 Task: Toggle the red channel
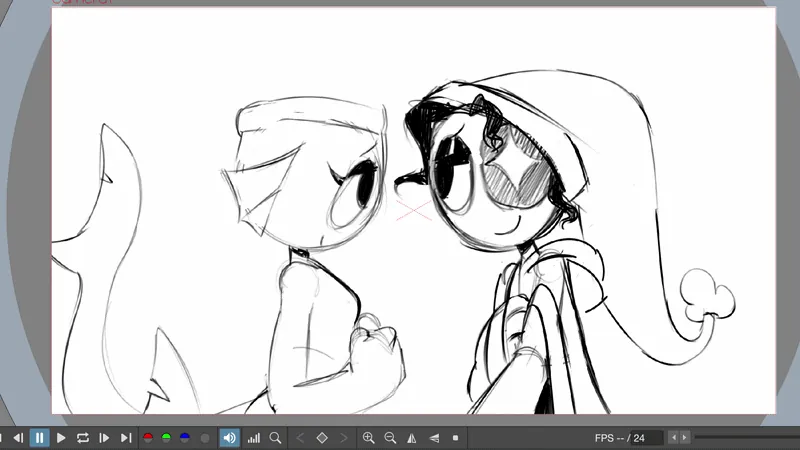148,438
